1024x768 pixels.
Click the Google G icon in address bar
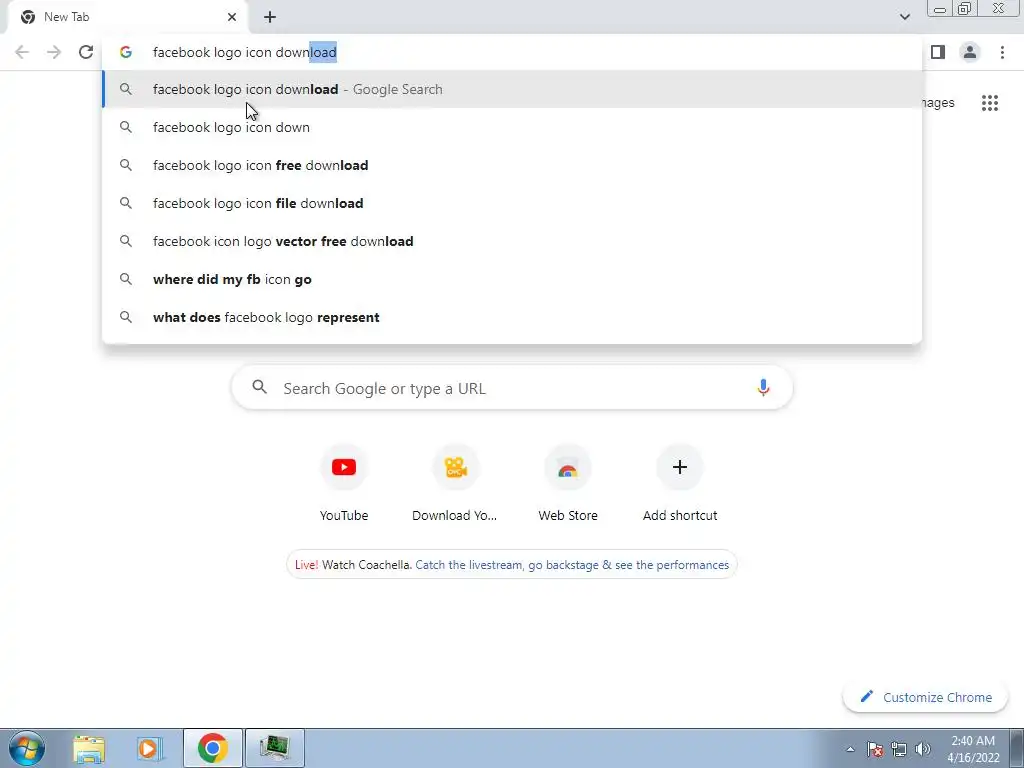125,52
